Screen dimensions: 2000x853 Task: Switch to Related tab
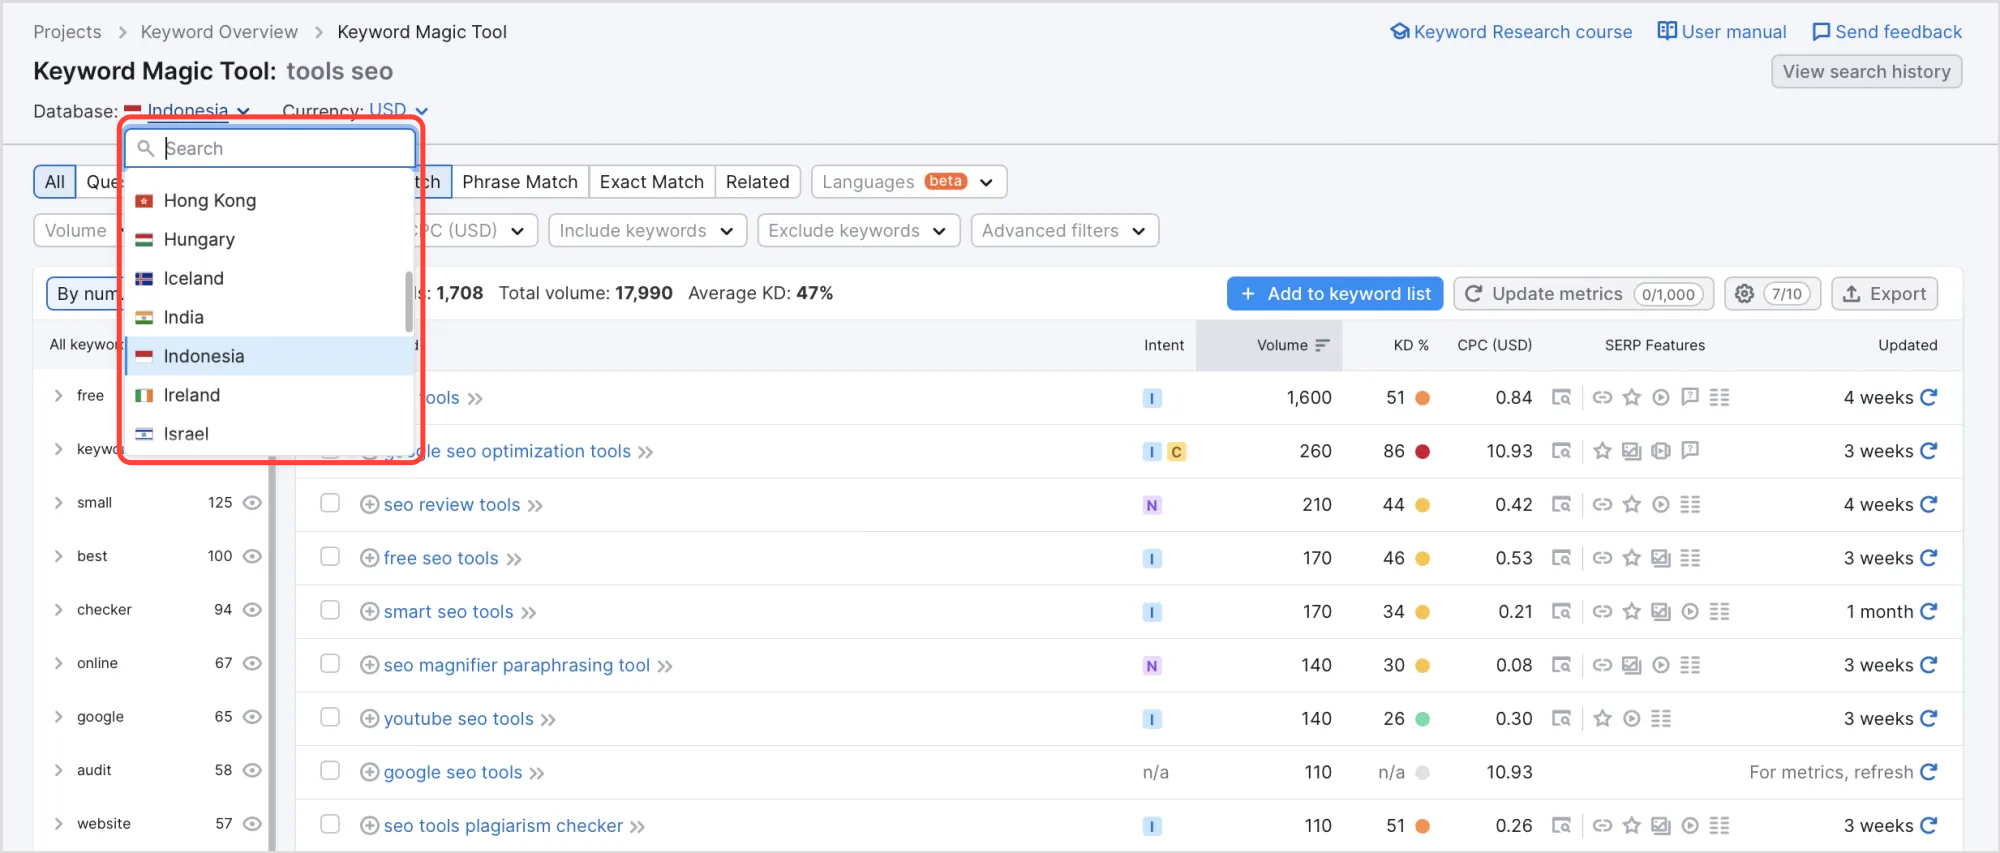click(x=758, y=182)
